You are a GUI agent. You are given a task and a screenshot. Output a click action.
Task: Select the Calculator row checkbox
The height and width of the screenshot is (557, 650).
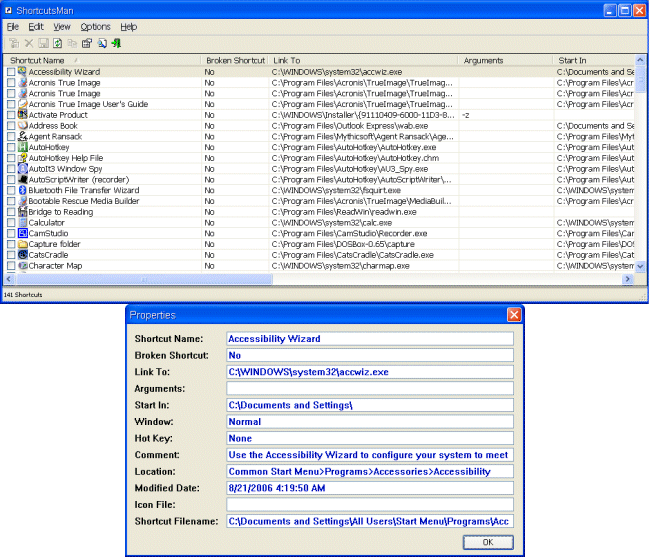(11, 223)
